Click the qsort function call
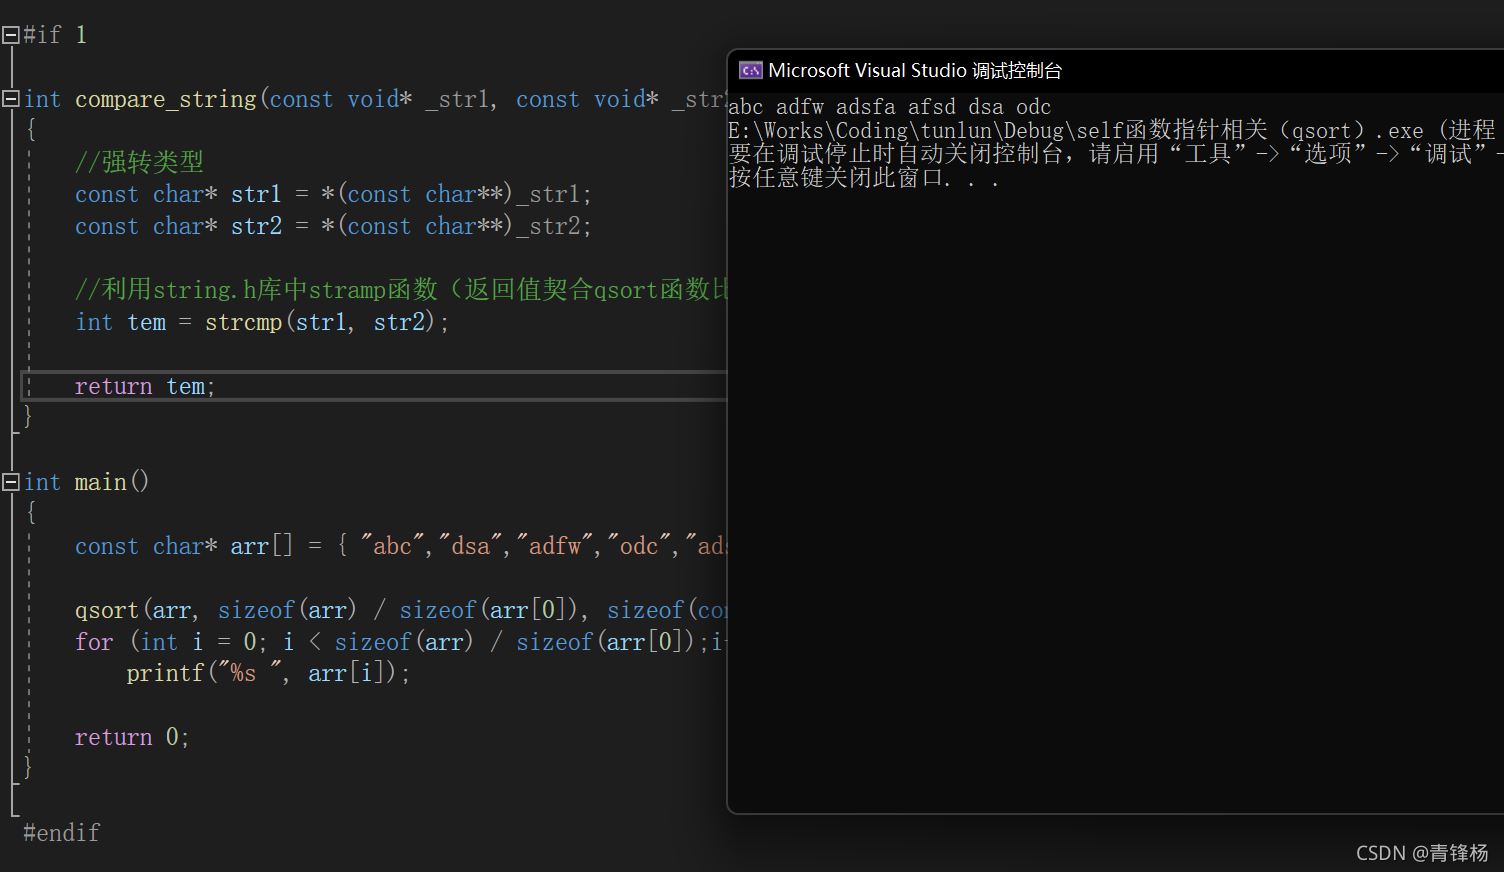This screenshot has height=872, width=1504. [x=108, y=610]
